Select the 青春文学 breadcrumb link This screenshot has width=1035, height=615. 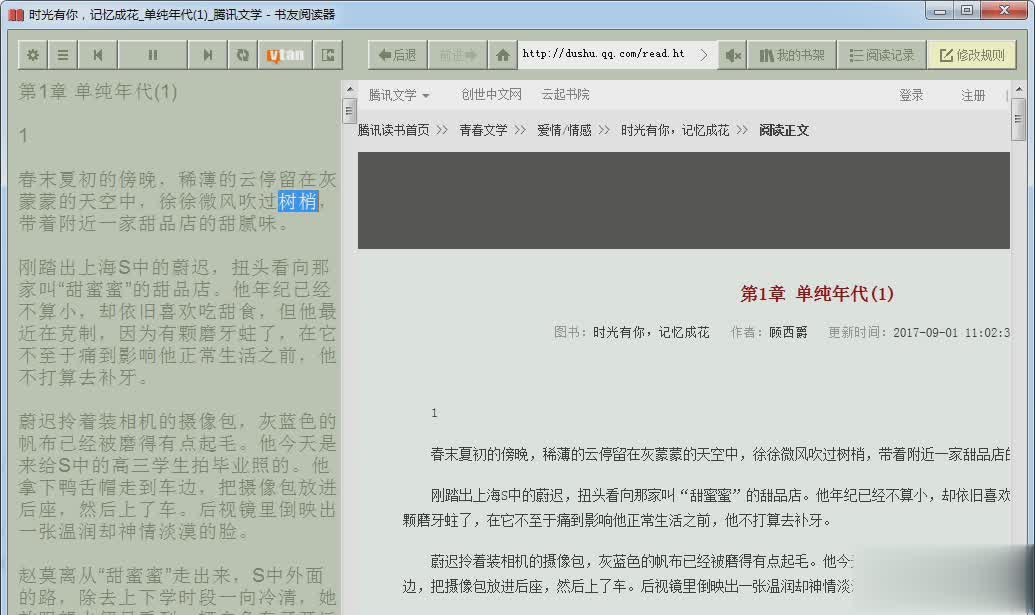[x=483, y=130]
